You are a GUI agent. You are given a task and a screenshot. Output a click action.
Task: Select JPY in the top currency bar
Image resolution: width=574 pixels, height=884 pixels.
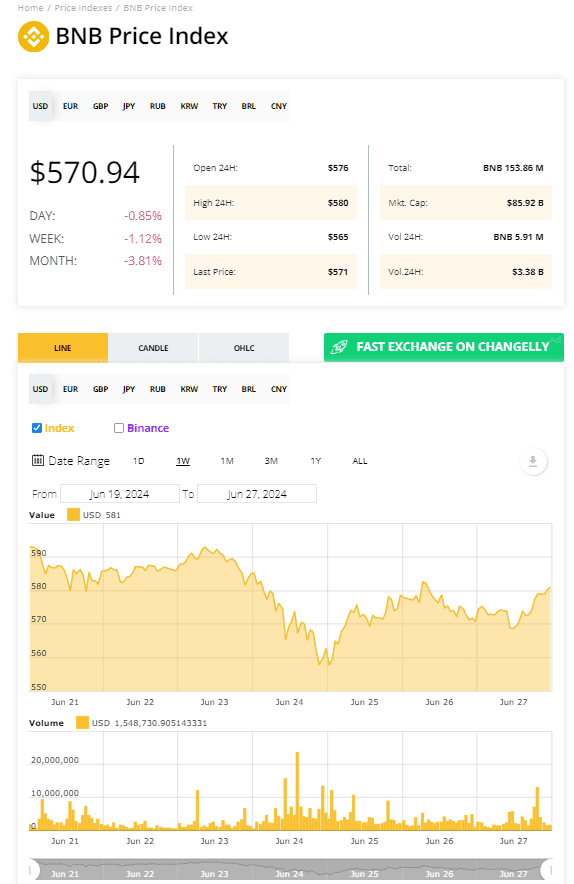129,106
